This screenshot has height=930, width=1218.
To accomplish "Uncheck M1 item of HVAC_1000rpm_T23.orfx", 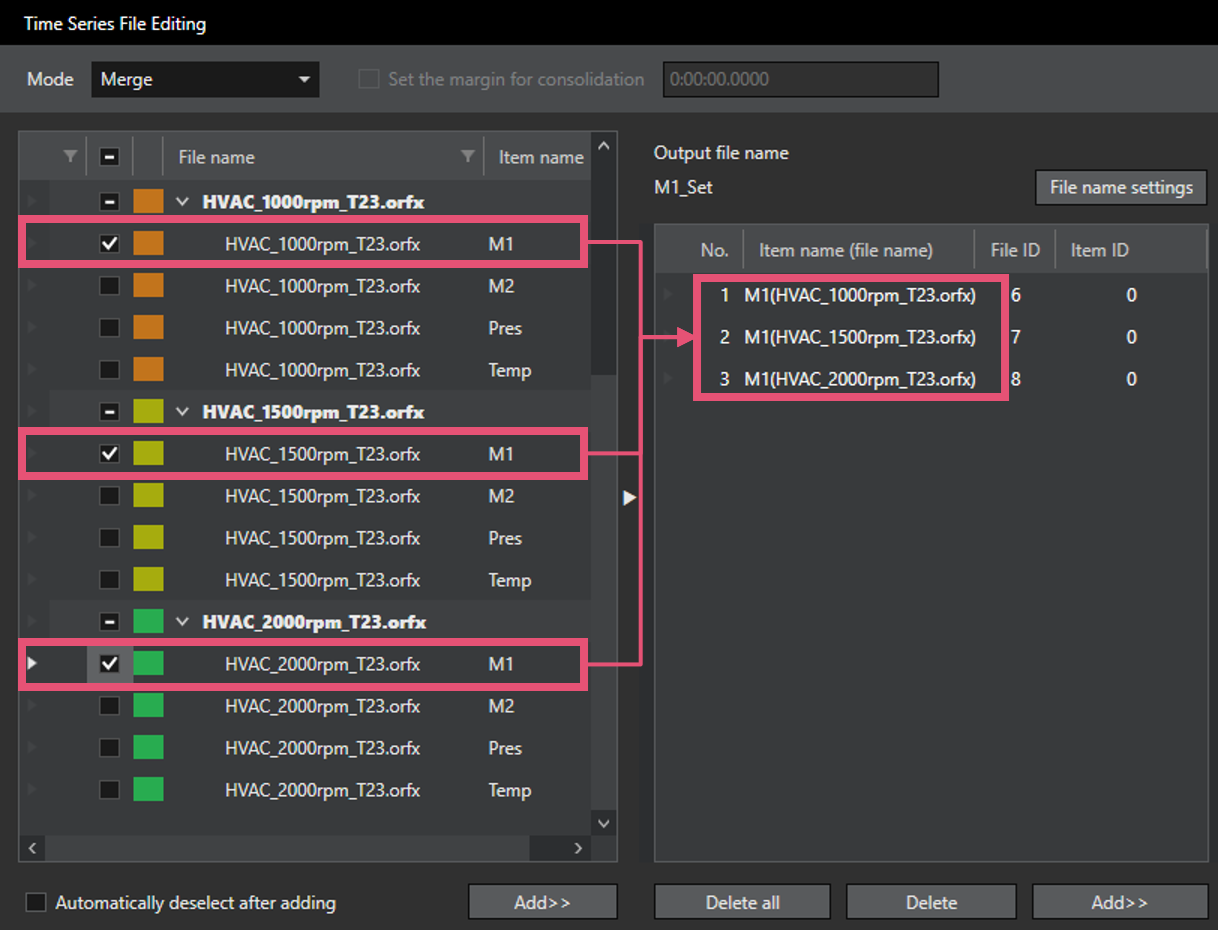I will (x=110, y=244).
